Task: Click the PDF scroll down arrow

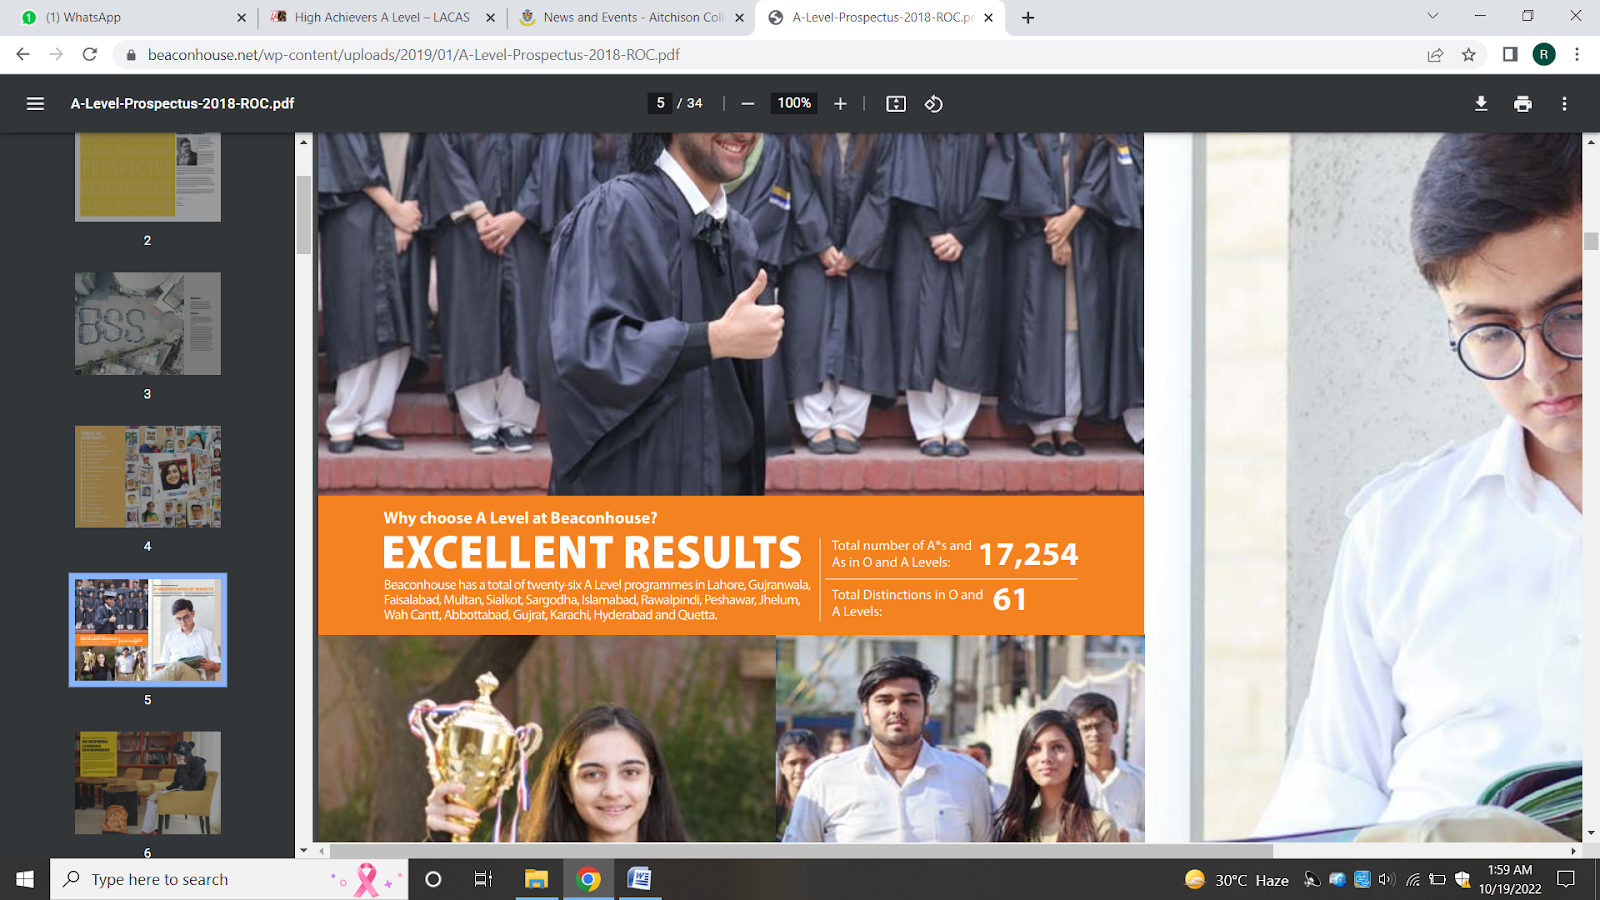Action: (x=1591, y=833)
